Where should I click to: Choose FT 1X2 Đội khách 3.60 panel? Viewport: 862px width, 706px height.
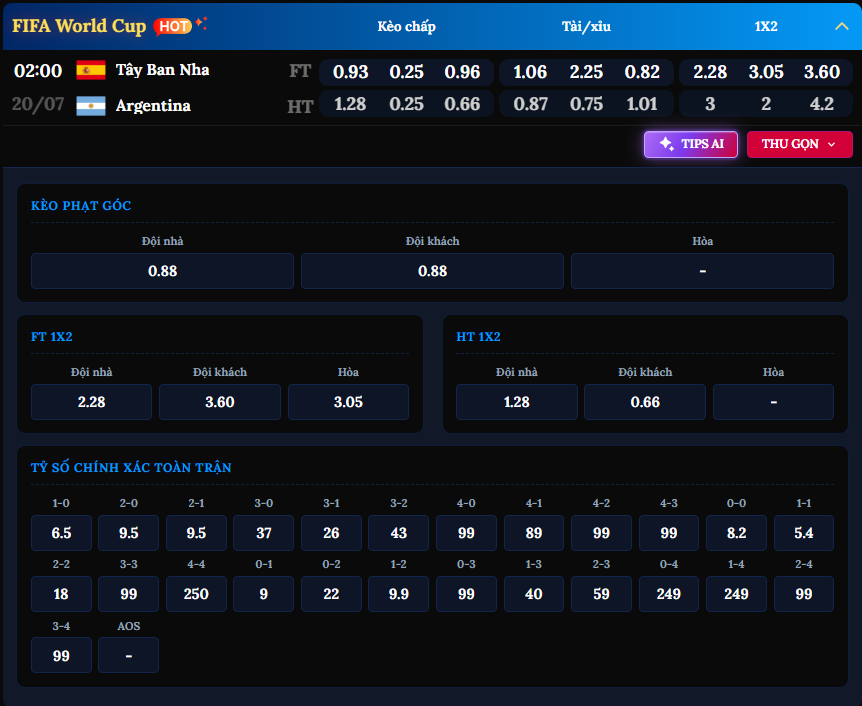[x=220, y=402]
